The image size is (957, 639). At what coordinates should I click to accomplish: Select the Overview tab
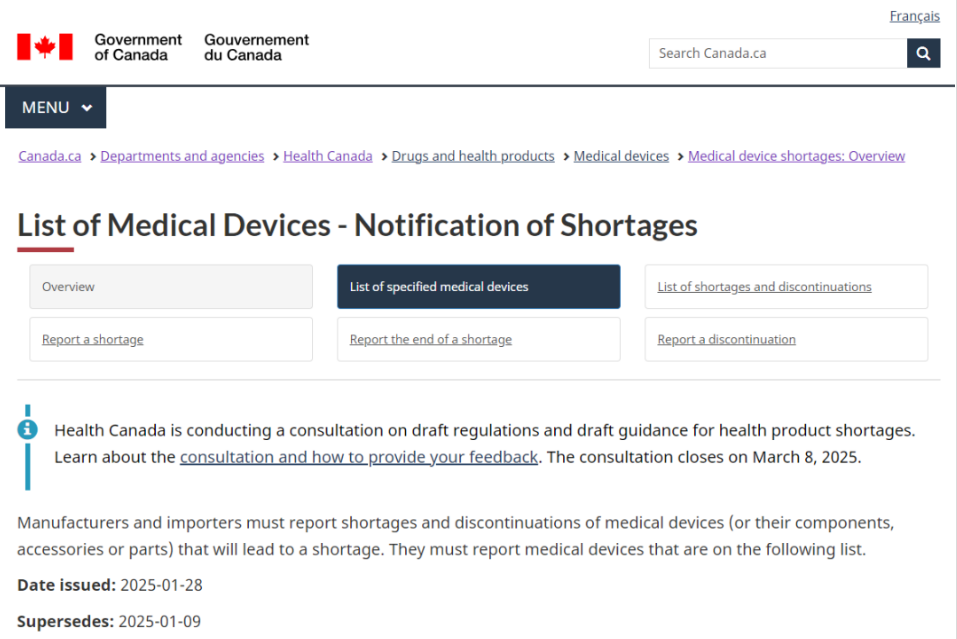(171, 287)
